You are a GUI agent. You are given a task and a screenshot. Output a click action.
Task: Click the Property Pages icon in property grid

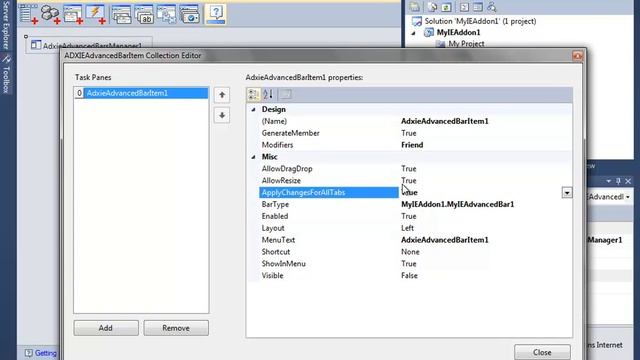[286, 95]
